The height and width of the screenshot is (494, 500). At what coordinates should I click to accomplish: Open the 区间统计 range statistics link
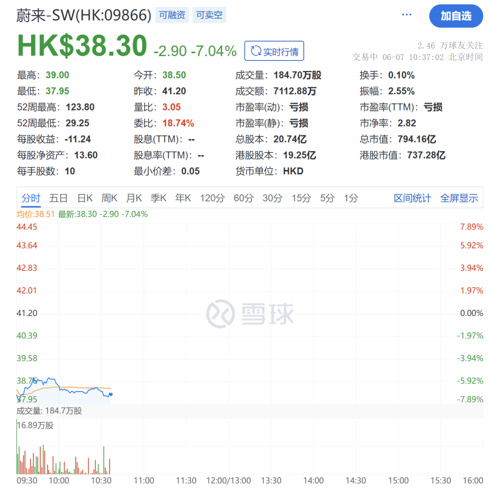click(412, 198)
